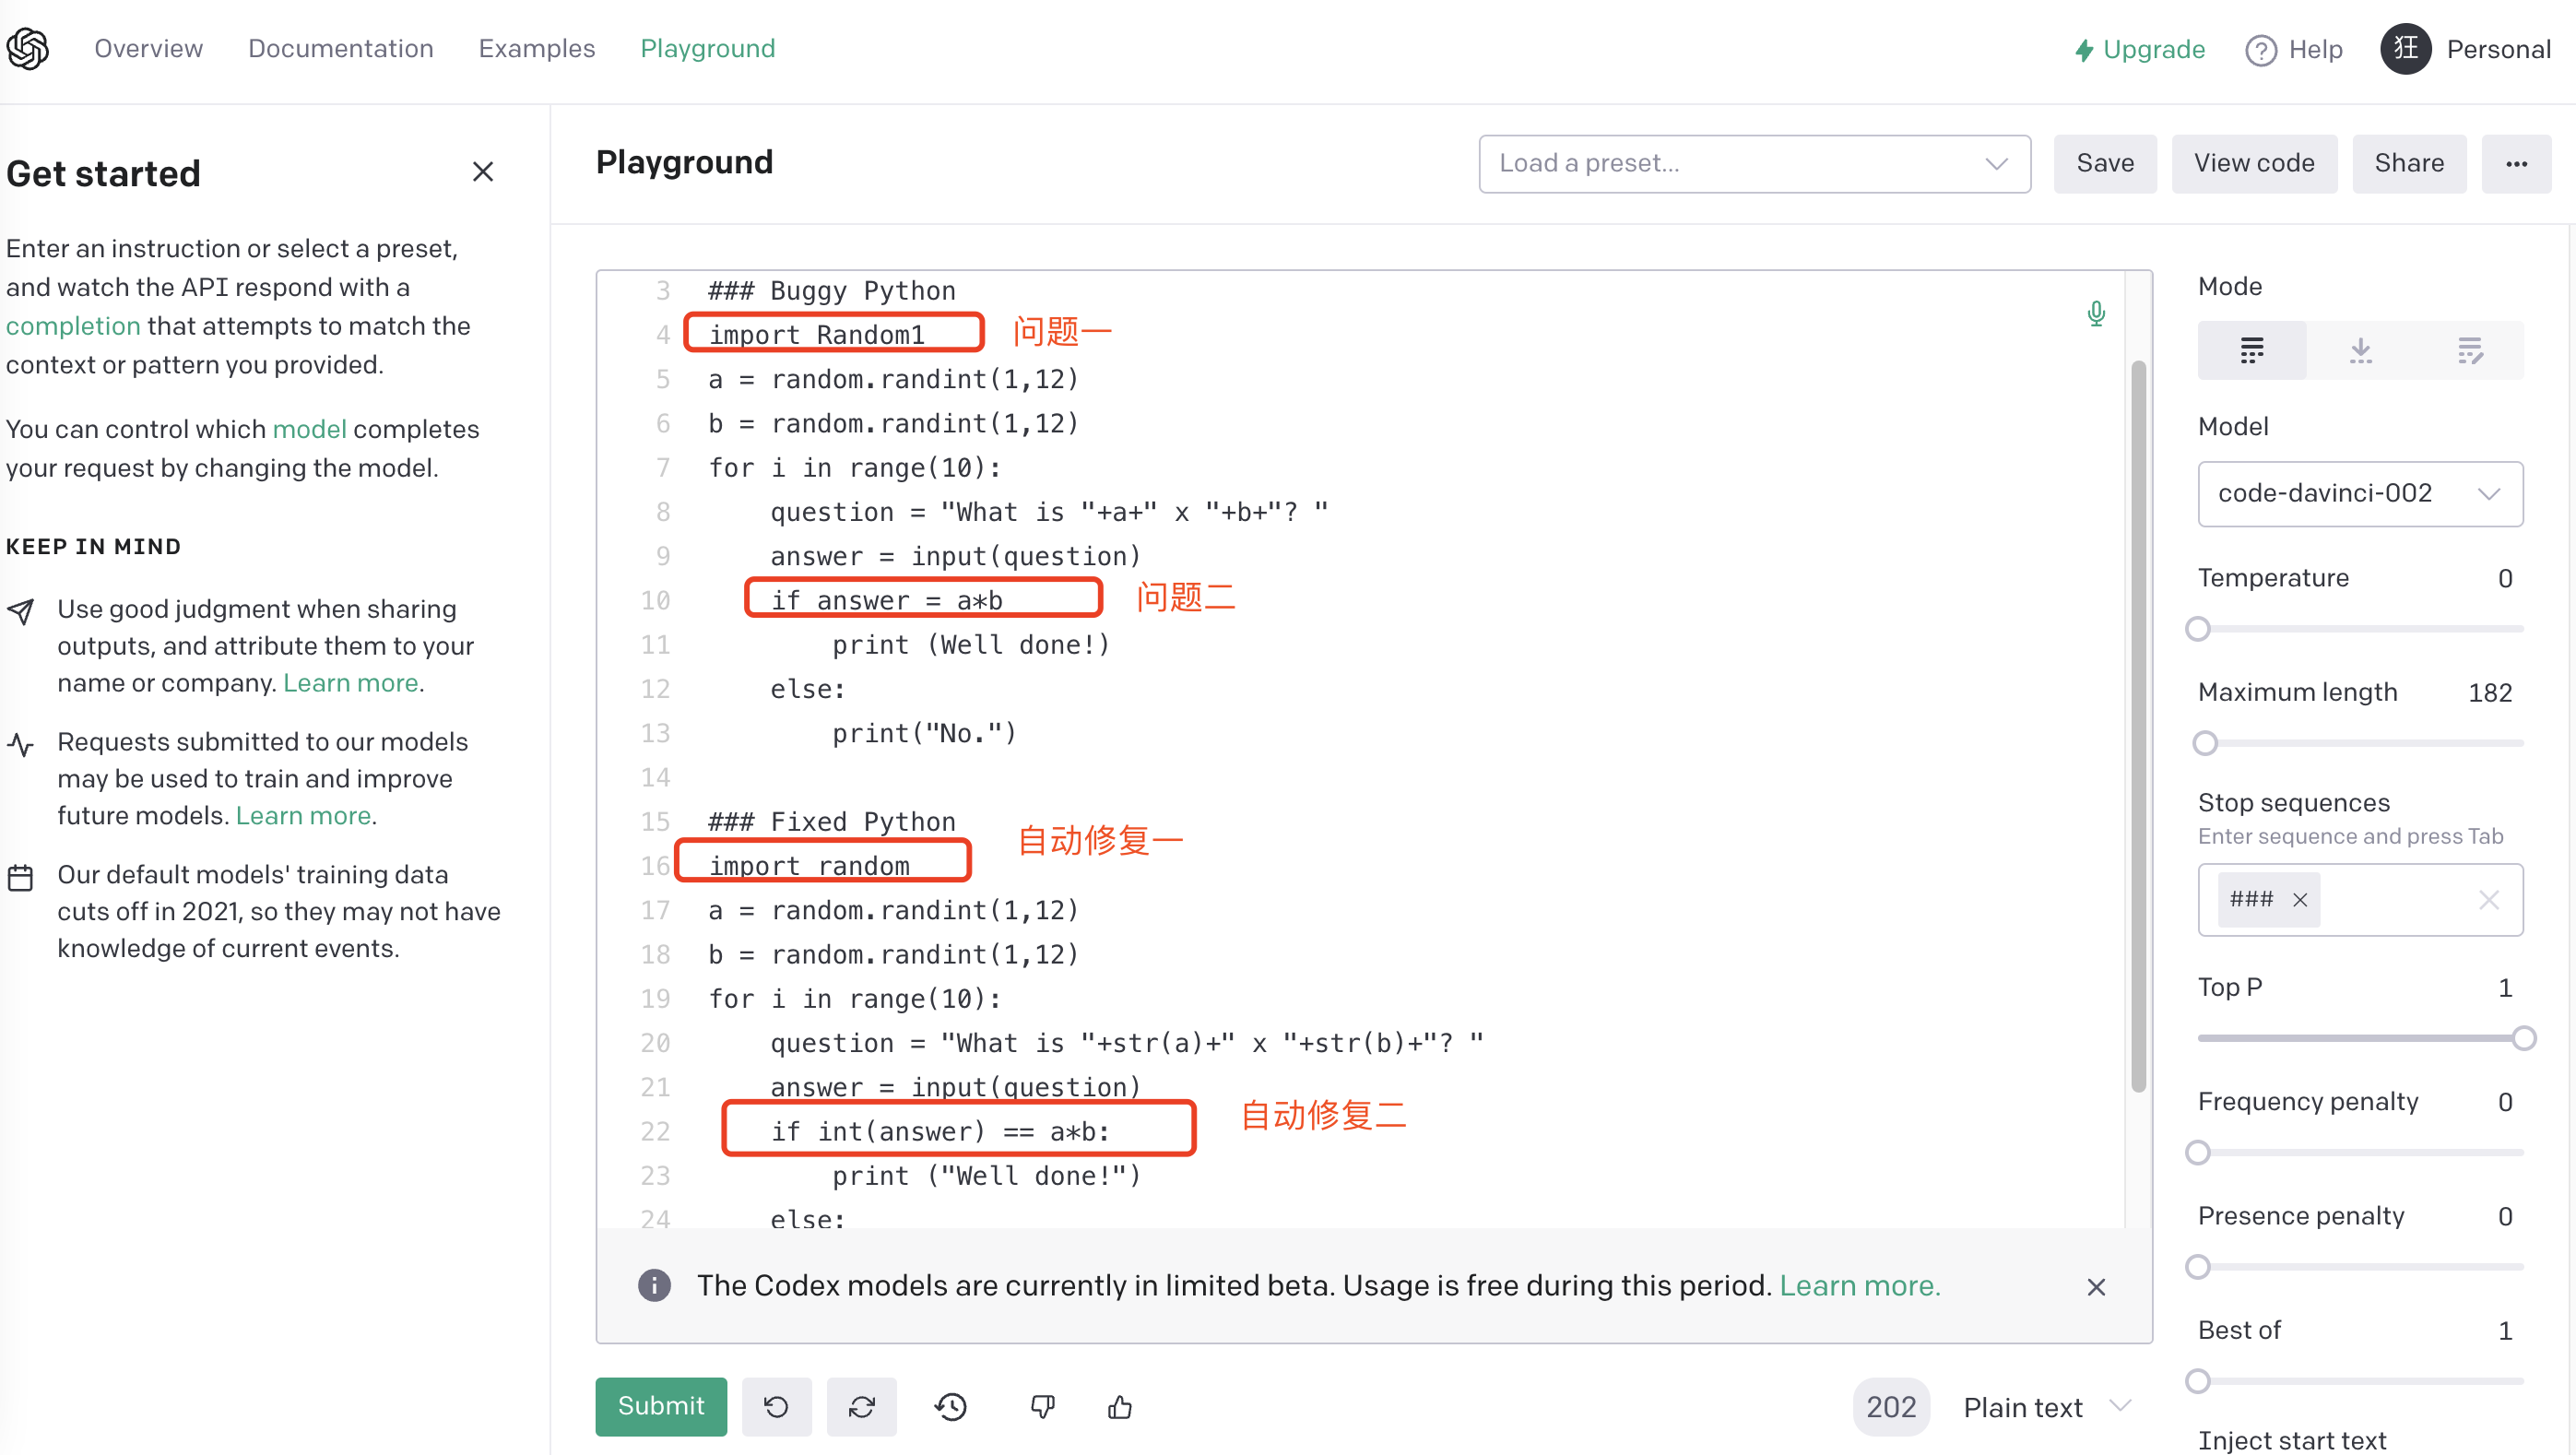Open the Examples tab
This screenshot has width=2576, height=1455.
(536, 48)
